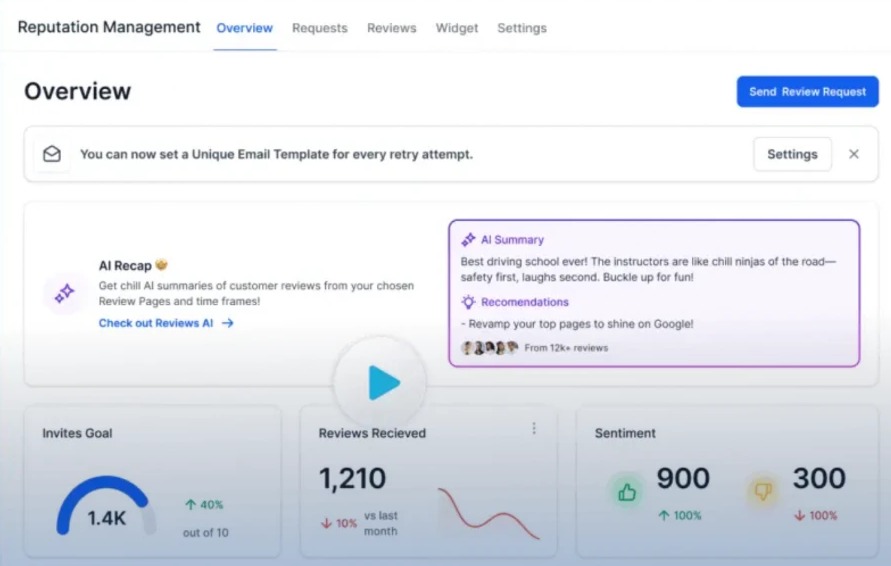Click the red 100% down indicator
The height and width of the screenshot is (566, 891).
coord(815,515)
